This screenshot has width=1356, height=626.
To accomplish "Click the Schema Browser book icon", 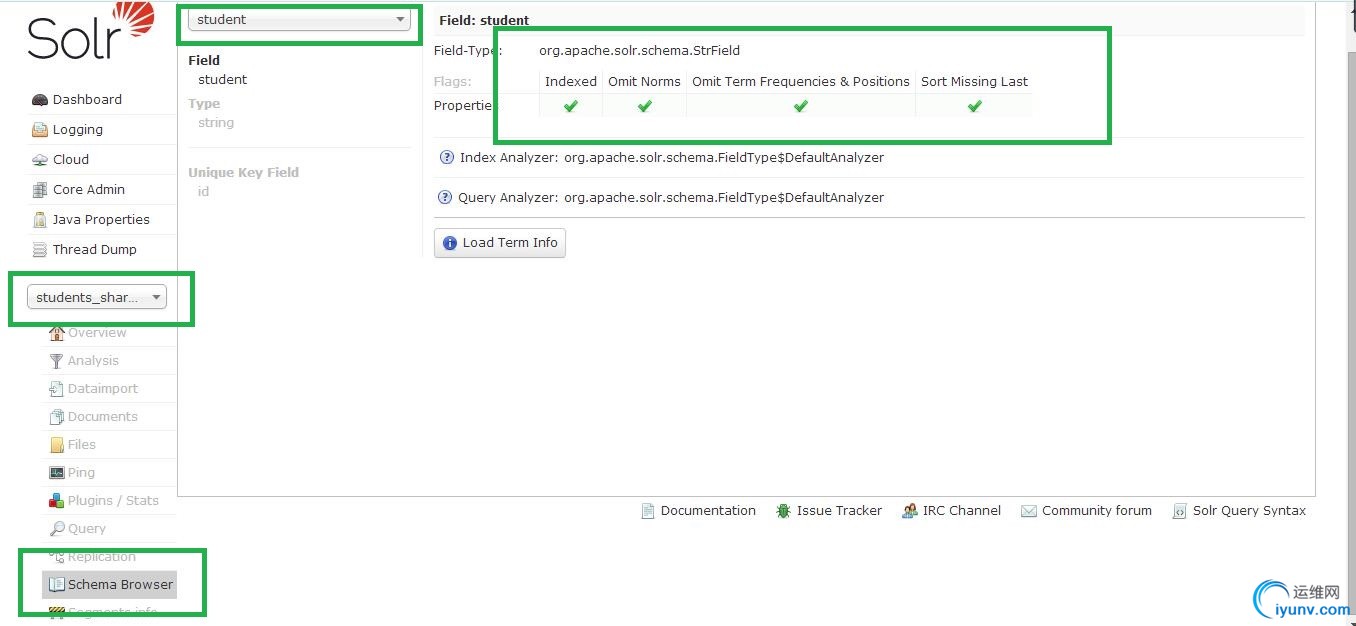I will 57,585.
